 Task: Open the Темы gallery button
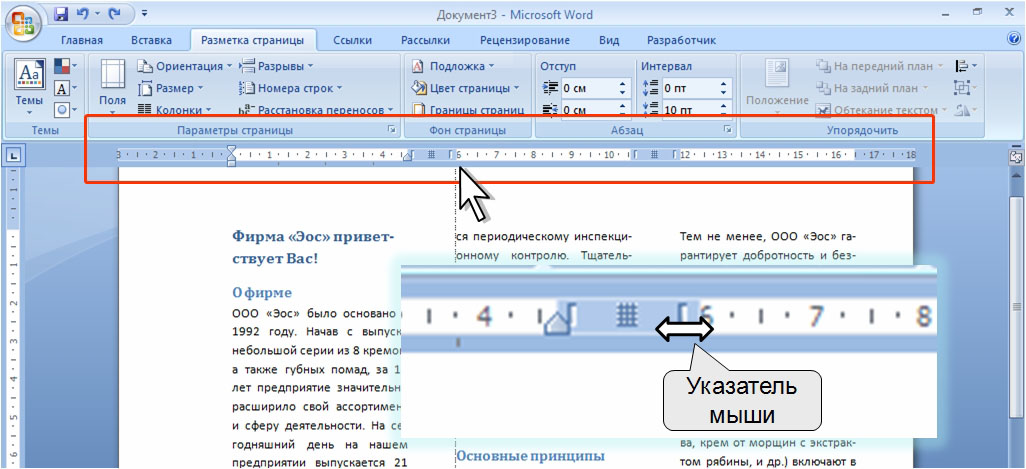point(29,87)
